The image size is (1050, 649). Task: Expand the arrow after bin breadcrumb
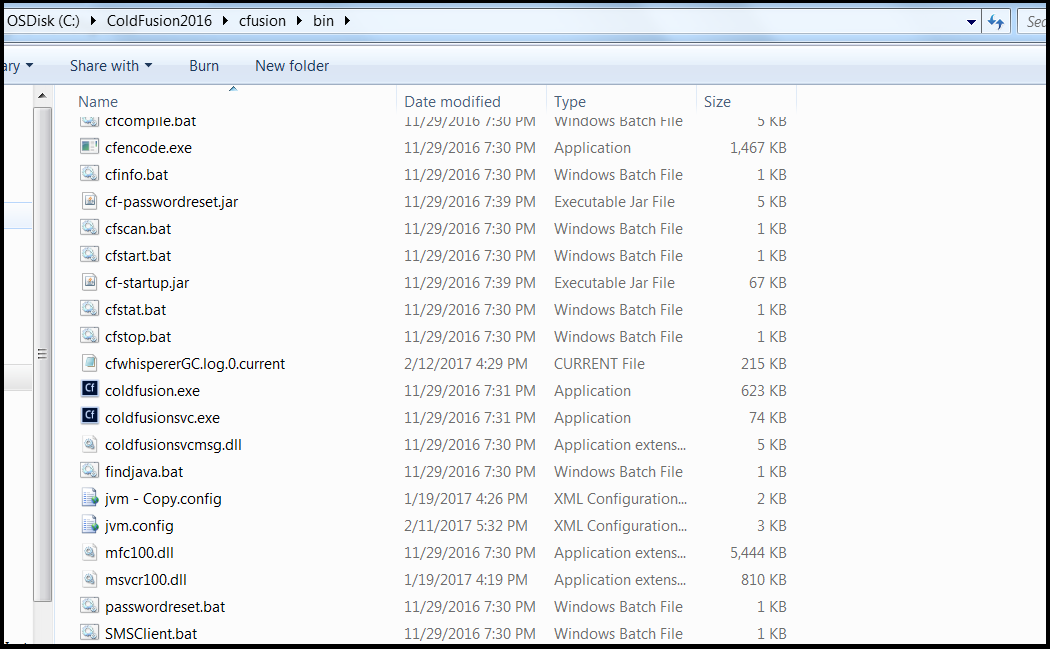(x=347, y=21)
